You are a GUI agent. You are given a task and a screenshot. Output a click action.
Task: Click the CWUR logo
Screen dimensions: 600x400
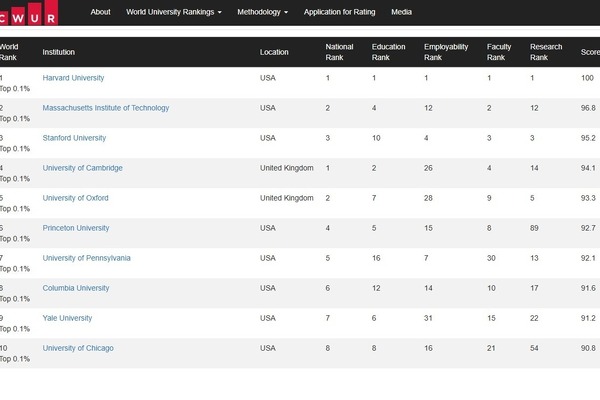click(29, 13)
